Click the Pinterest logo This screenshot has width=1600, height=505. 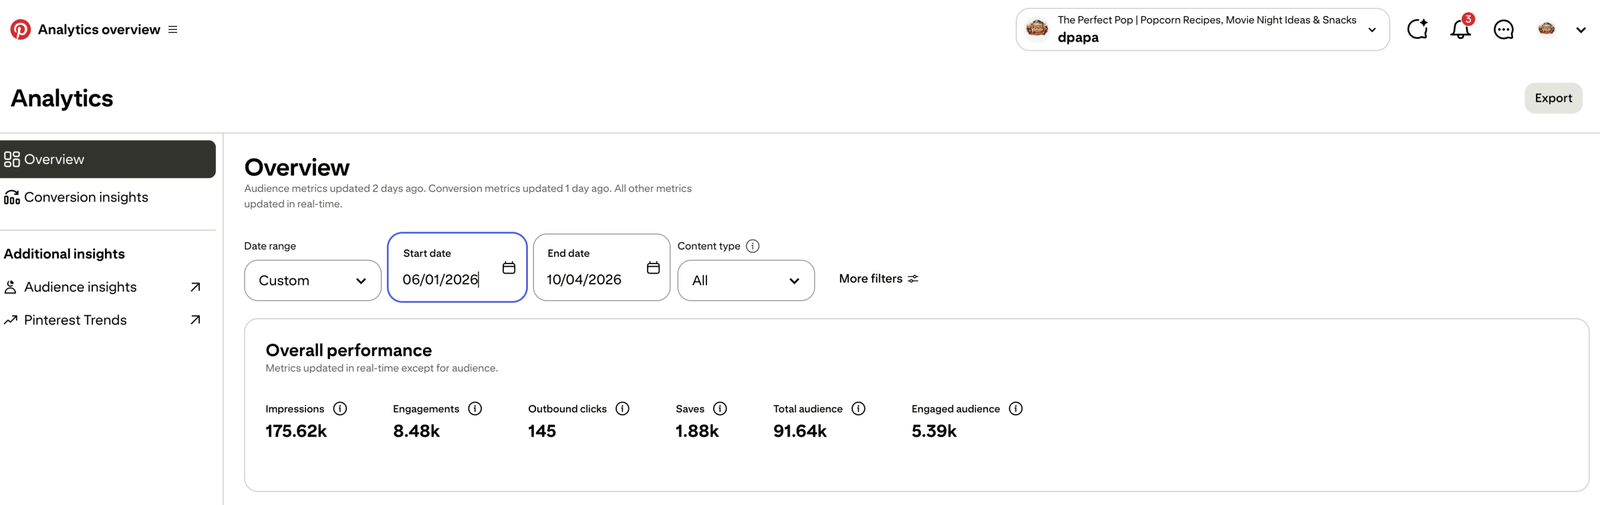point(20,30)
